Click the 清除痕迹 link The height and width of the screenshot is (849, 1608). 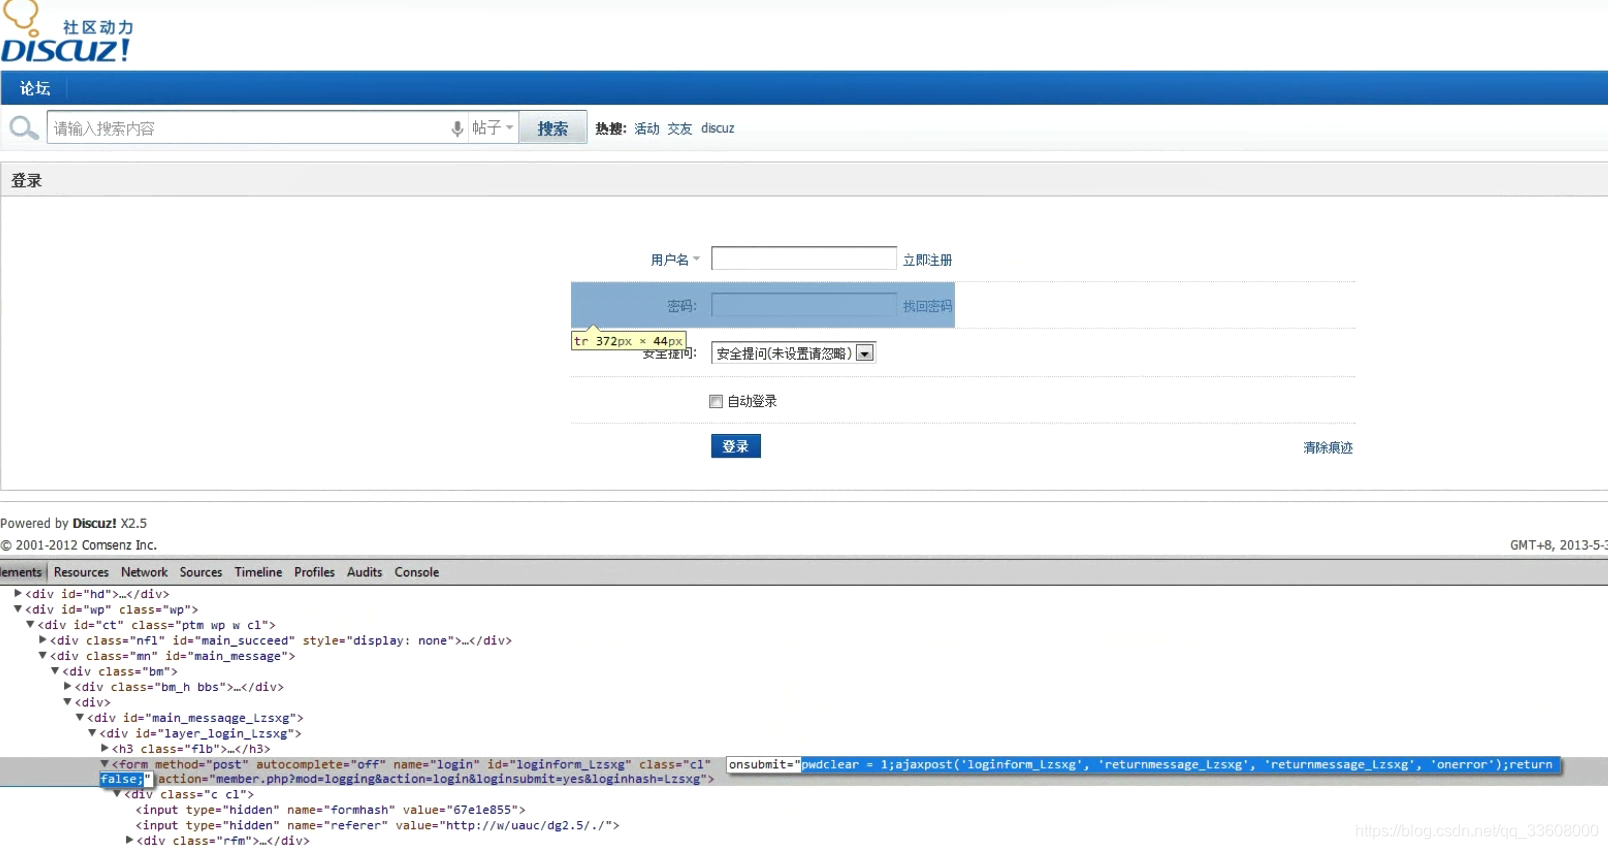pos(1328,447)
